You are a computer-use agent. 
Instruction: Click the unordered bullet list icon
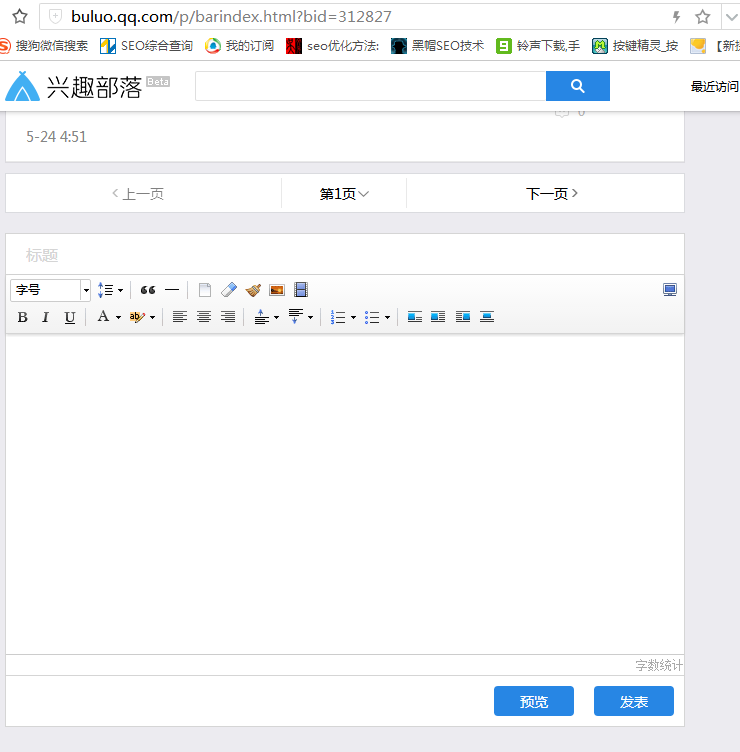pos(372,317)
